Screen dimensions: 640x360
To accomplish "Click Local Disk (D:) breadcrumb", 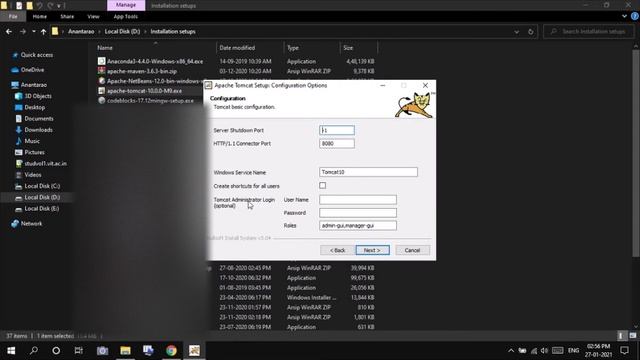I will (x=122, y=31).
